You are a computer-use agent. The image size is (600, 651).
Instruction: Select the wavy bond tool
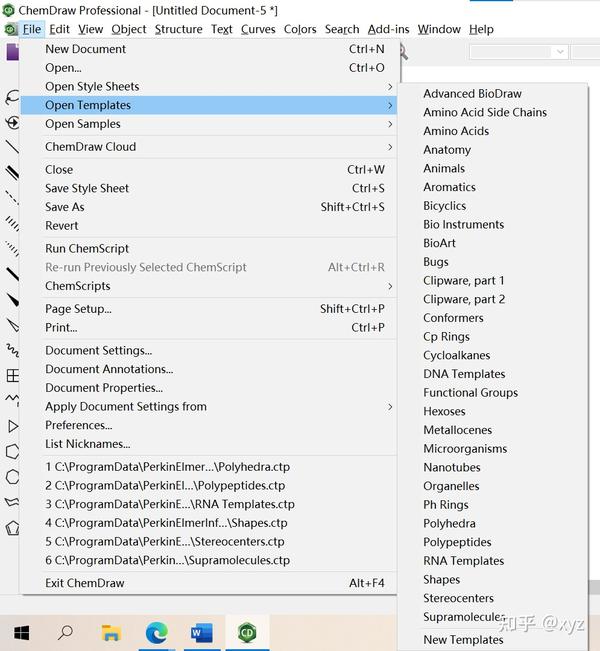12,351
